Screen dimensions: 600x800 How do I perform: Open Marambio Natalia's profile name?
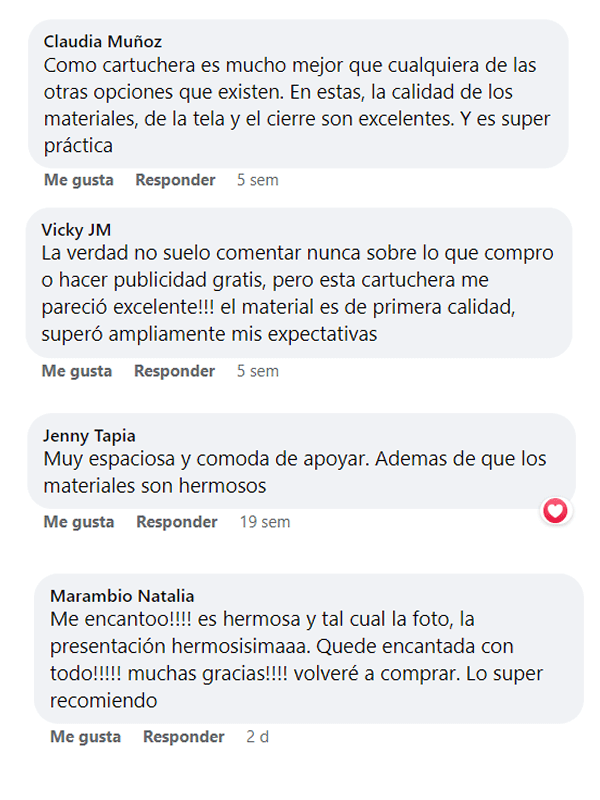coord(122,596)
